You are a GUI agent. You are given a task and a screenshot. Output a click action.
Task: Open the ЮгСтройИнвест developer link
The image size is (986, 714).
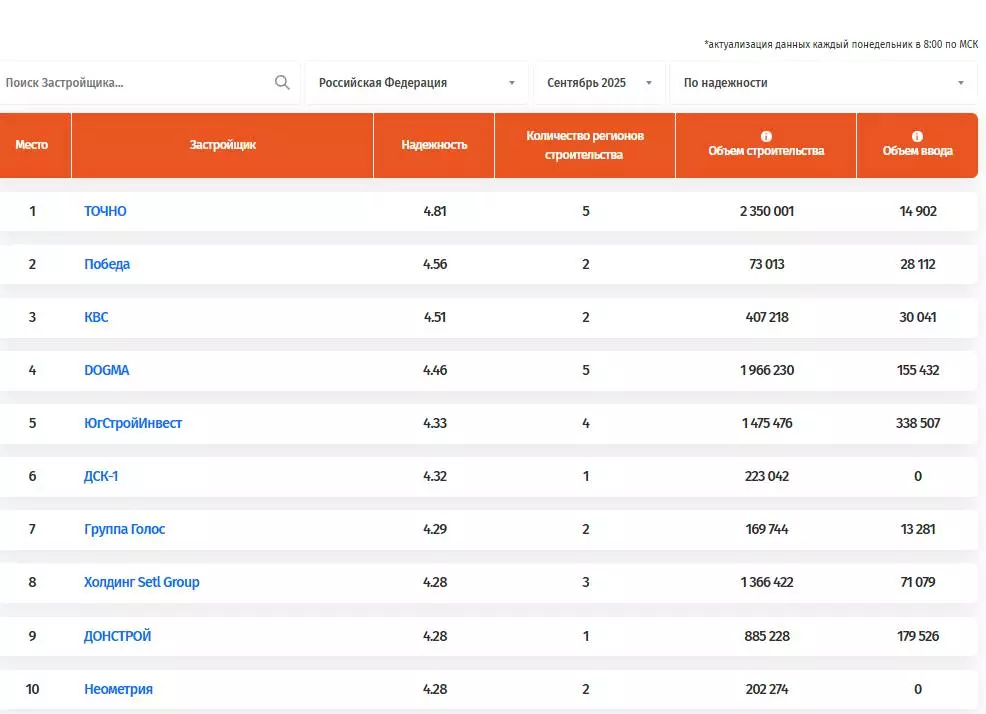click(133, 423)
